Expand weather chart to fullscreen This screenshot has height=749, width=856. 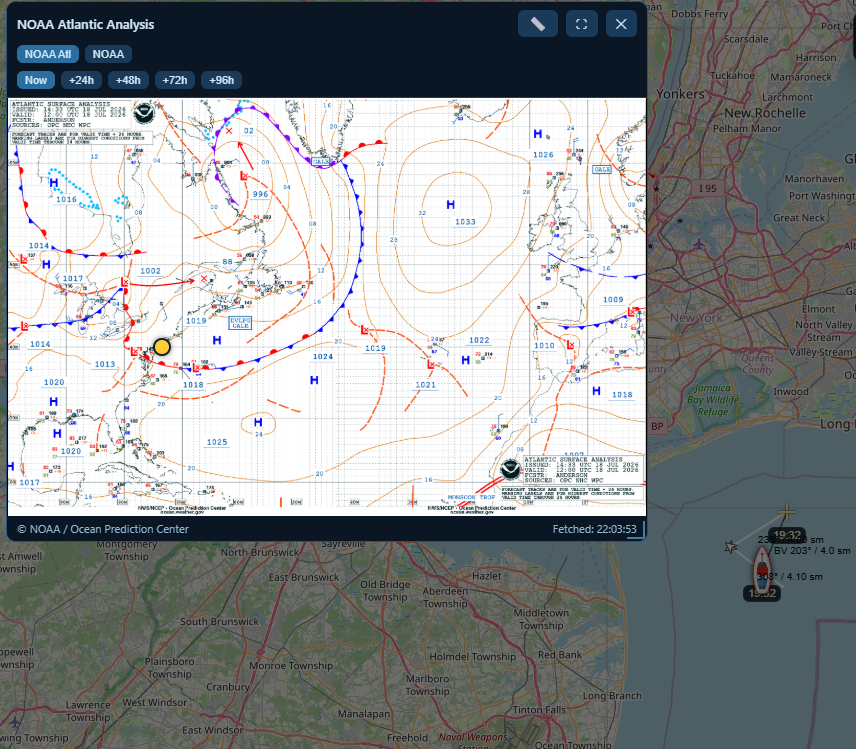(x=581, y=24)
